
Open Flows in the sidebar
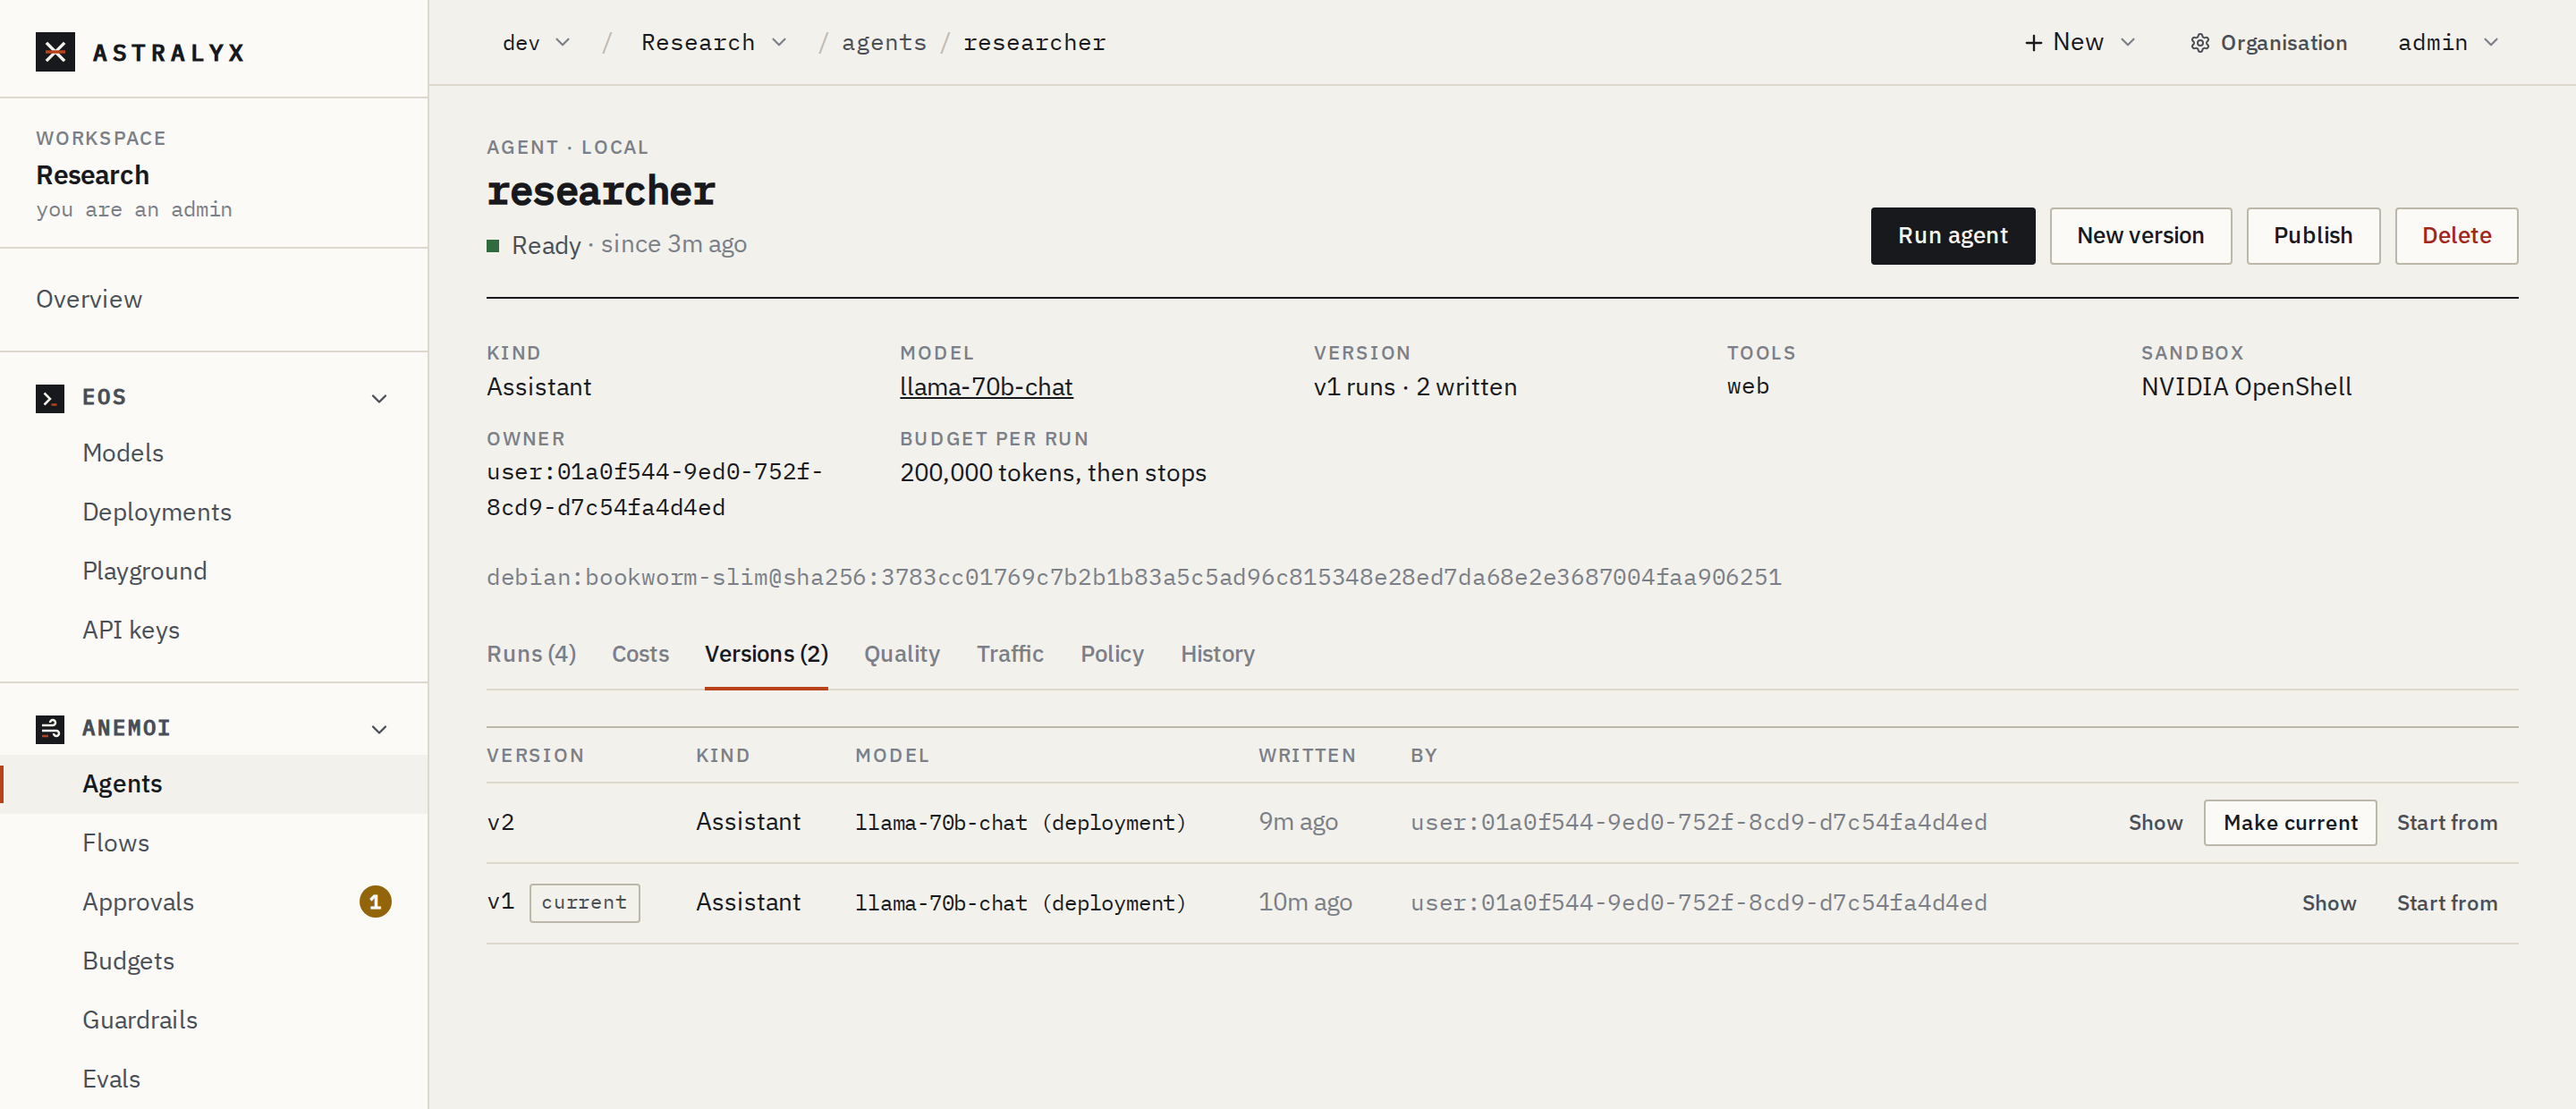pos(116,843)
